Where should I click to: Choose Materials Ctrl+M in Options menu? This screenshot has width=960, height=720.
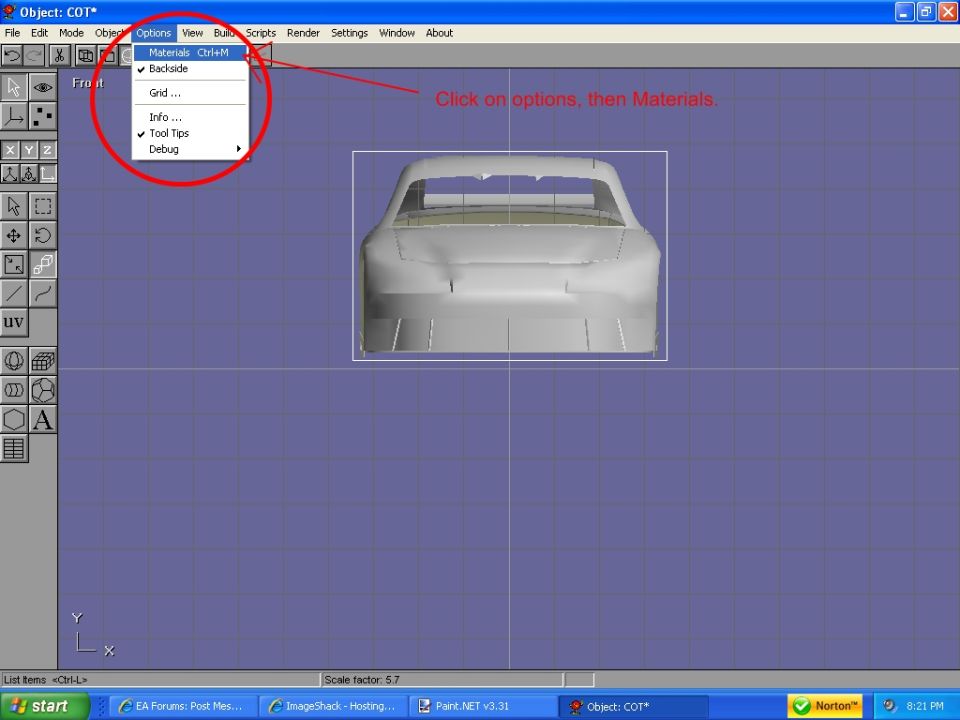[190, 53]
